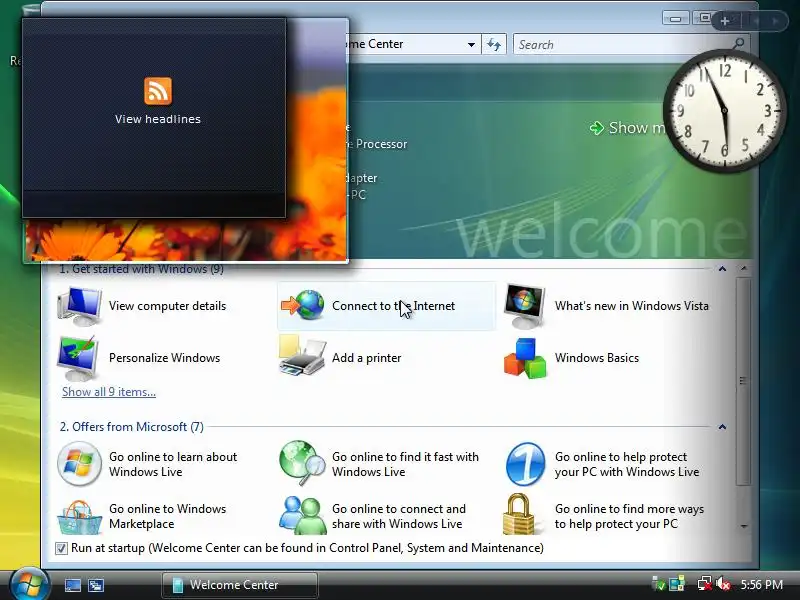
Task: Click Show desktop quick launch icon
Action: click(x=72, y=585)
